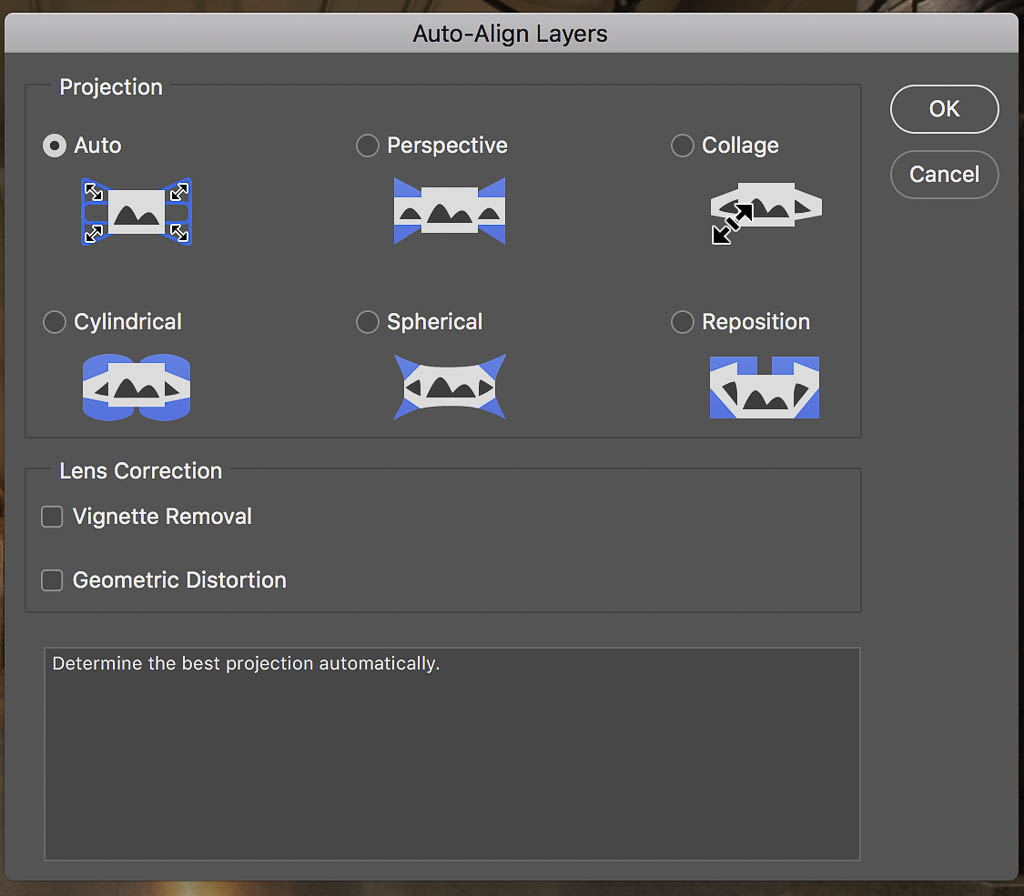
Task: Choose the Perspective radio button
Action: tap(368, 146)
